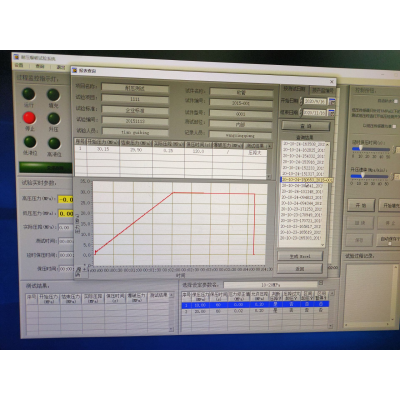The width and height of the screenshot is (400, 400).
Task: Click the 开始 start button
Action: click(x=361, y=206)
